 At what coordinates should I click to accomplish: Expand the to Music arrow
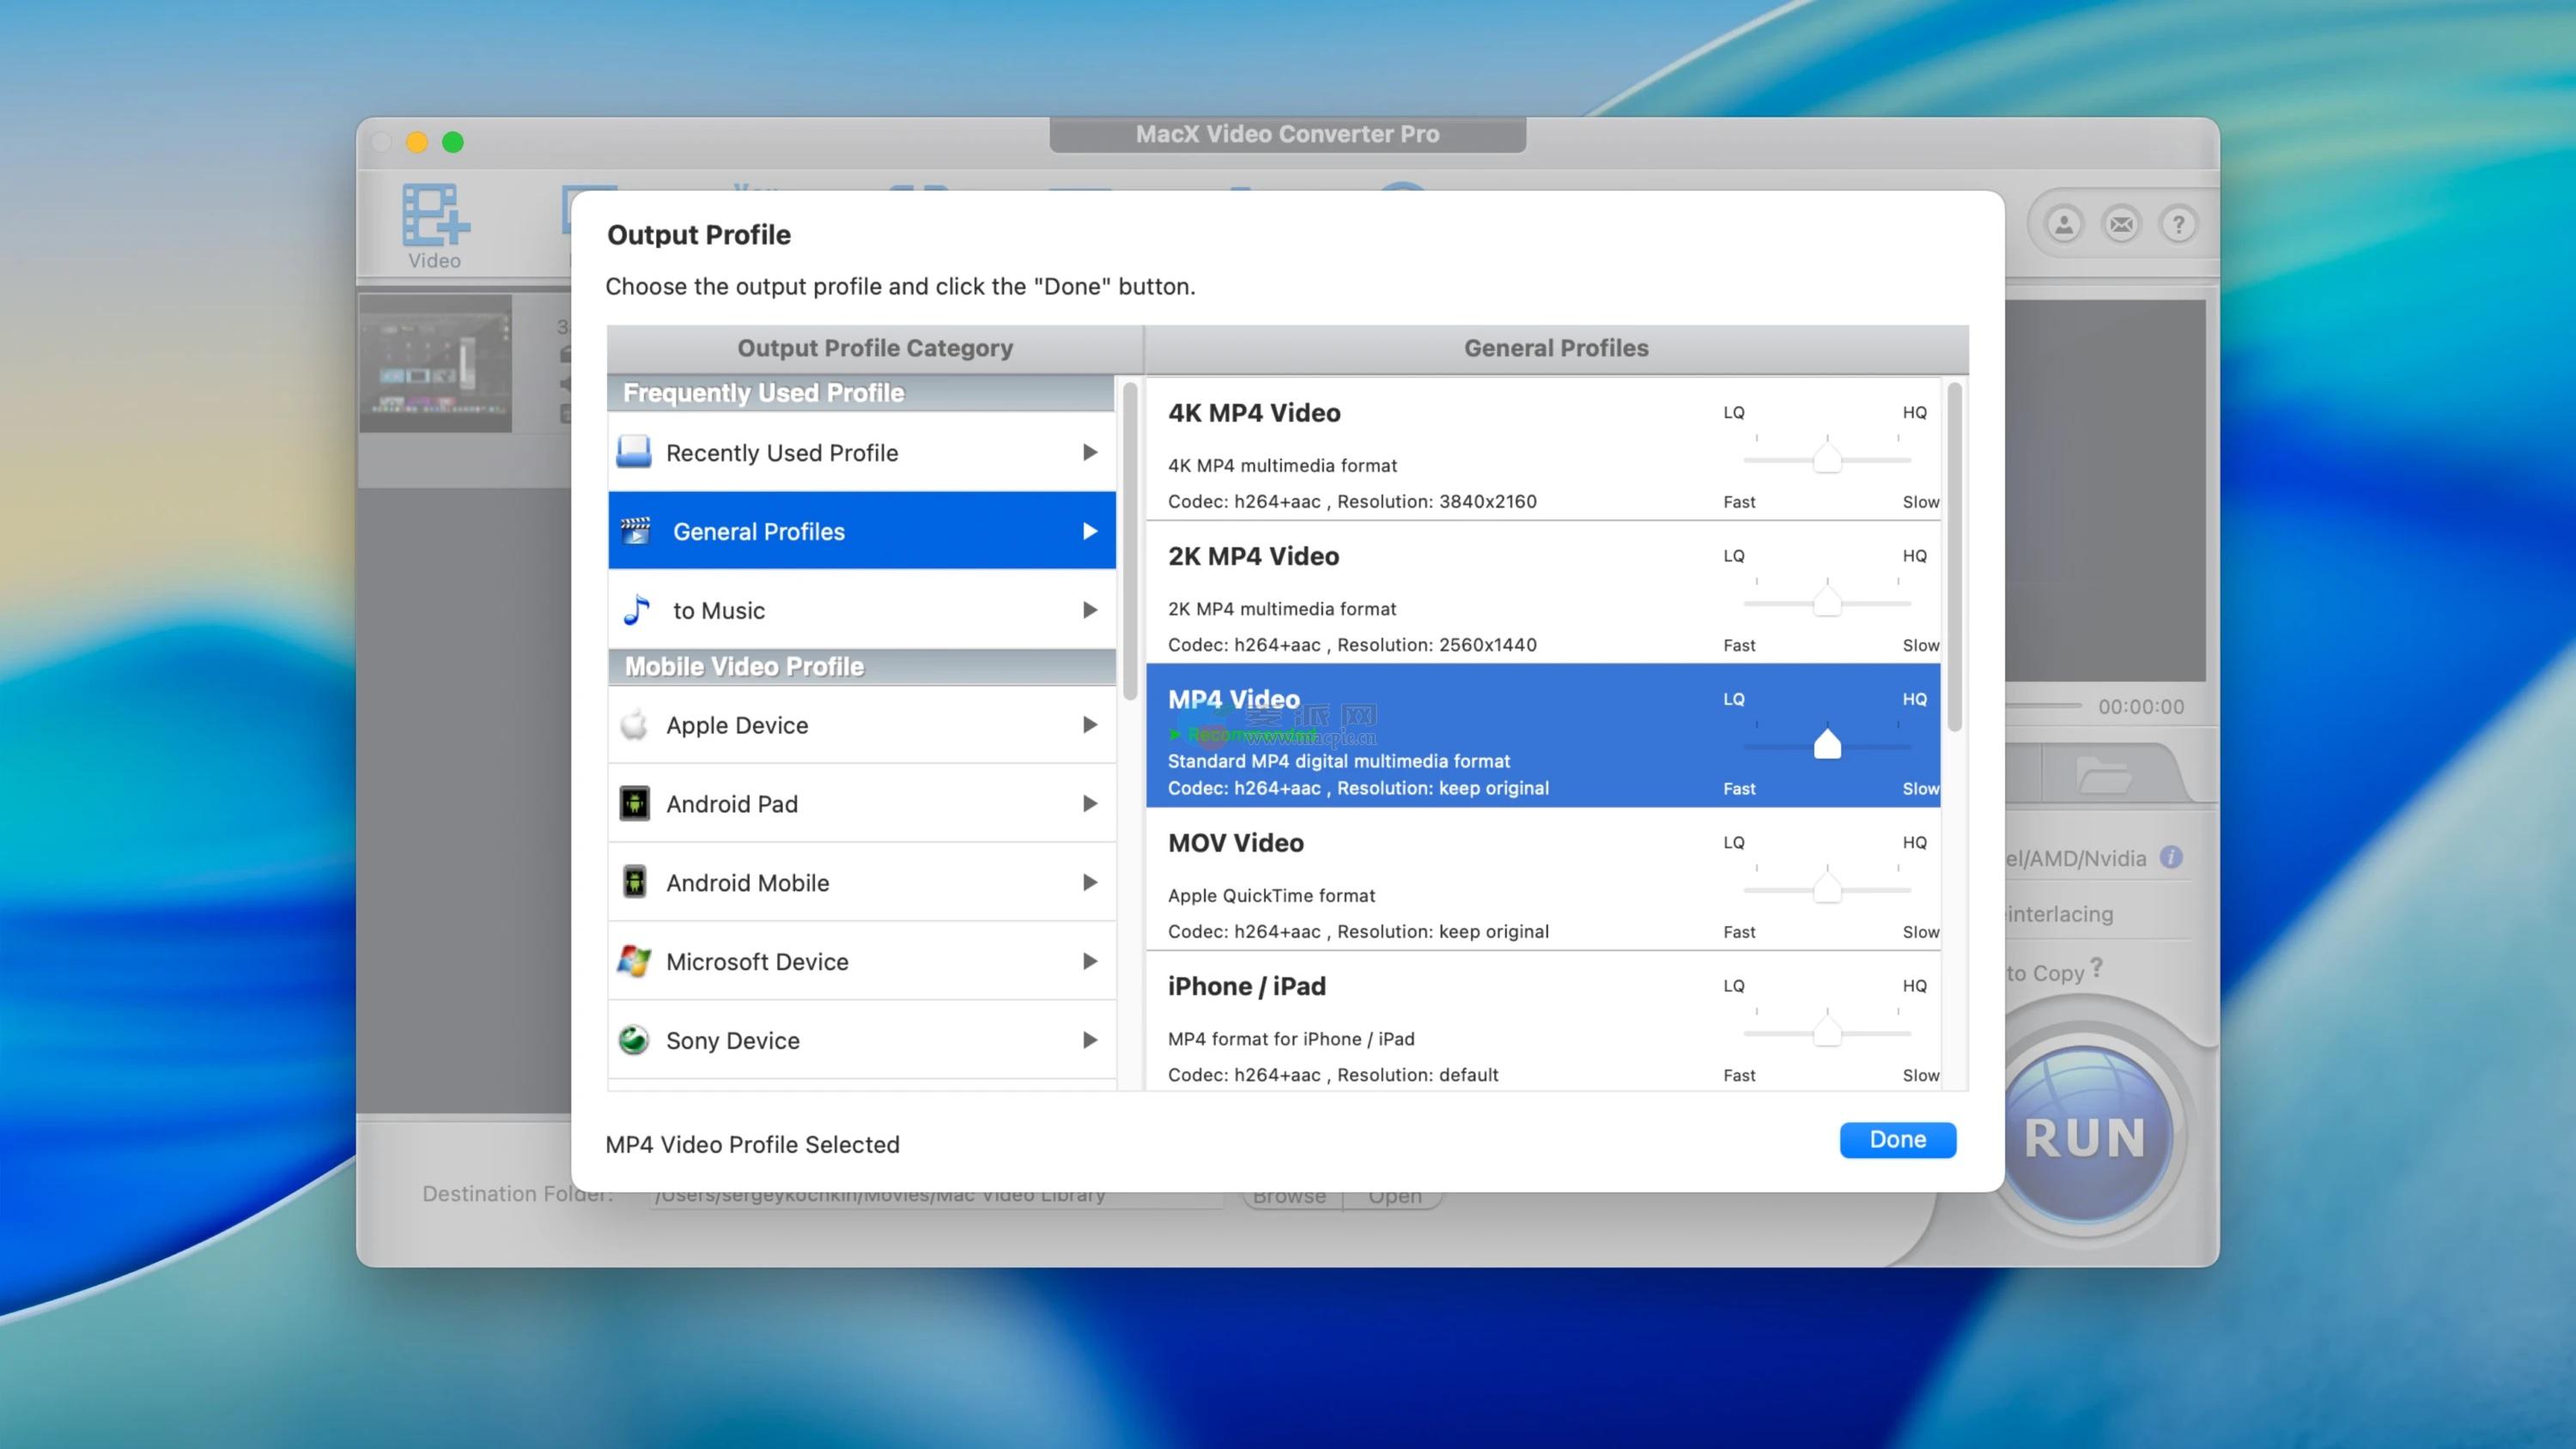pyautogui.click(x=1090, y=610)
